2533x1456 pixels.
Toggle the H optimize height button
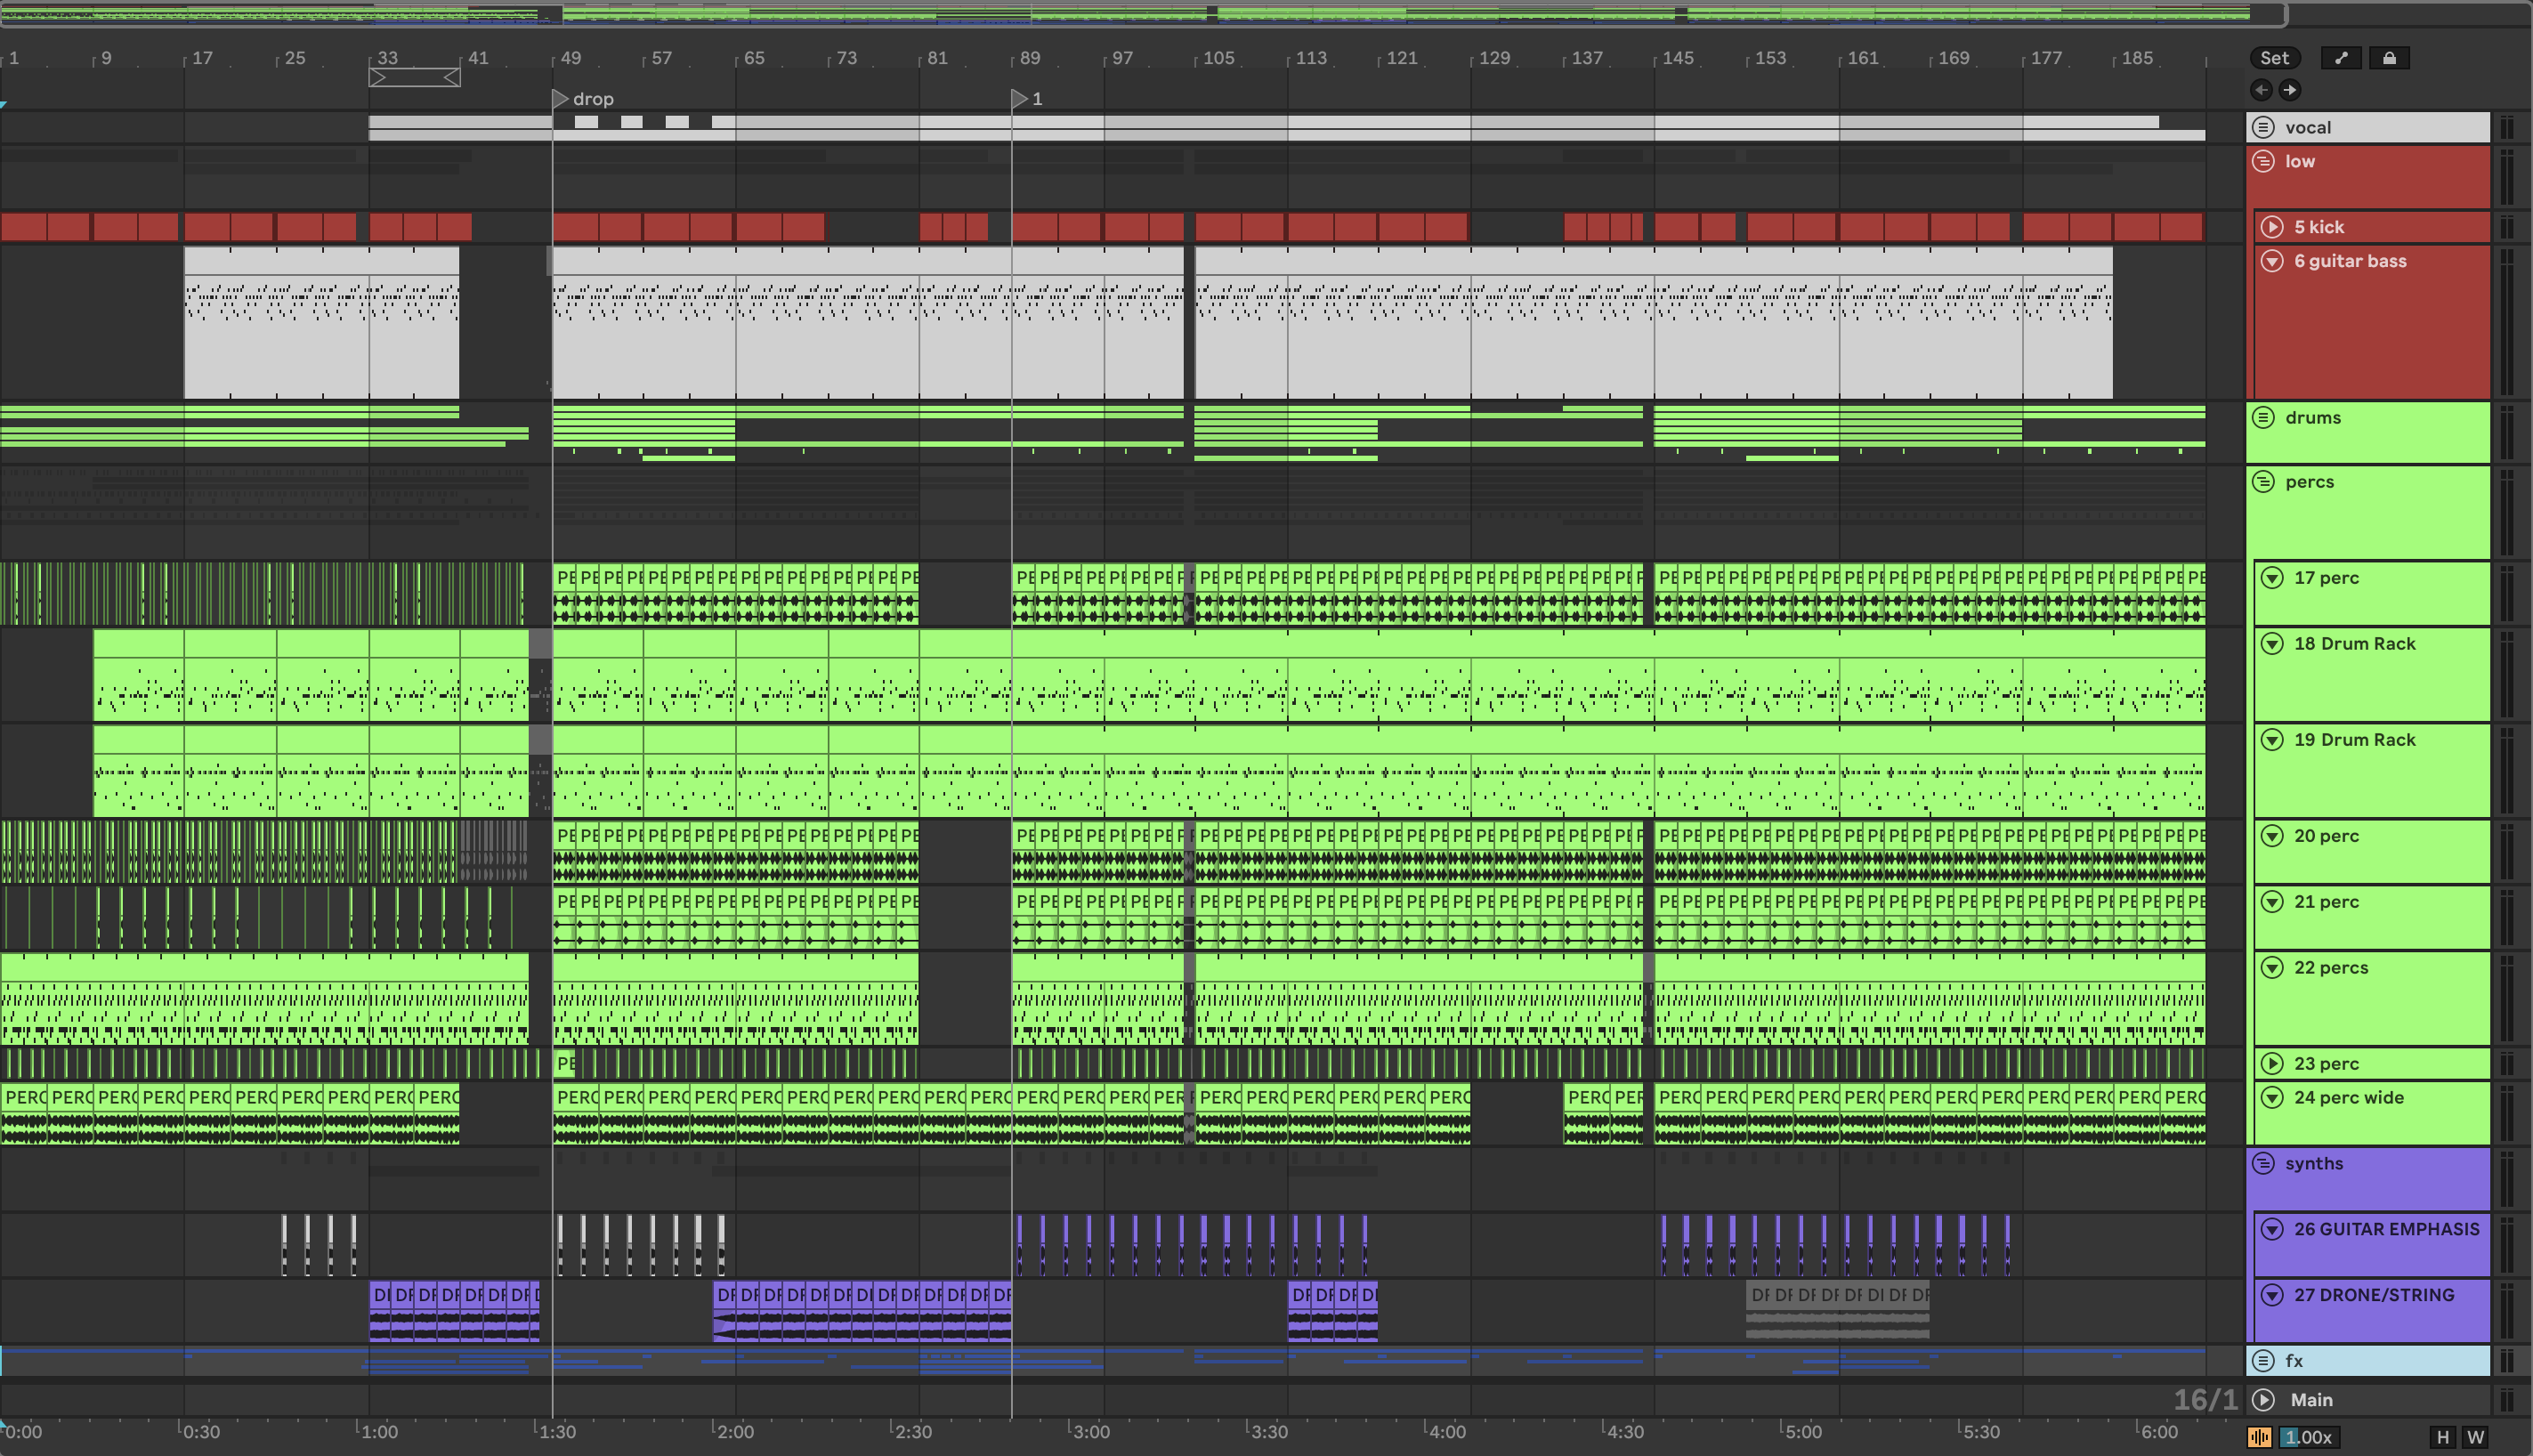coord(2443,1437)
